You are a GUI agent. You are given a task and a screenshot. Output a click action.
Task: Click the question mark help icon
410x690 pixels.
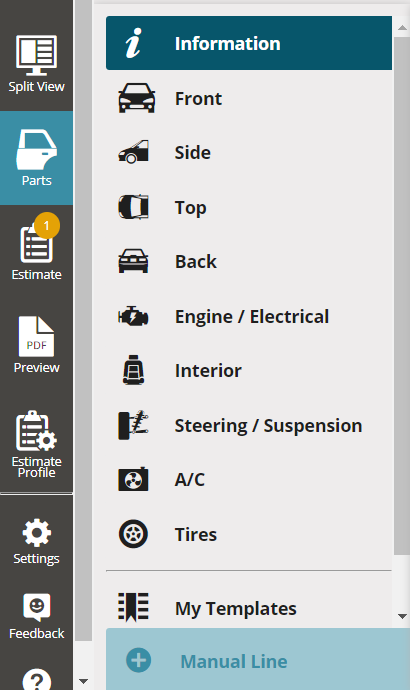[37, 679]
